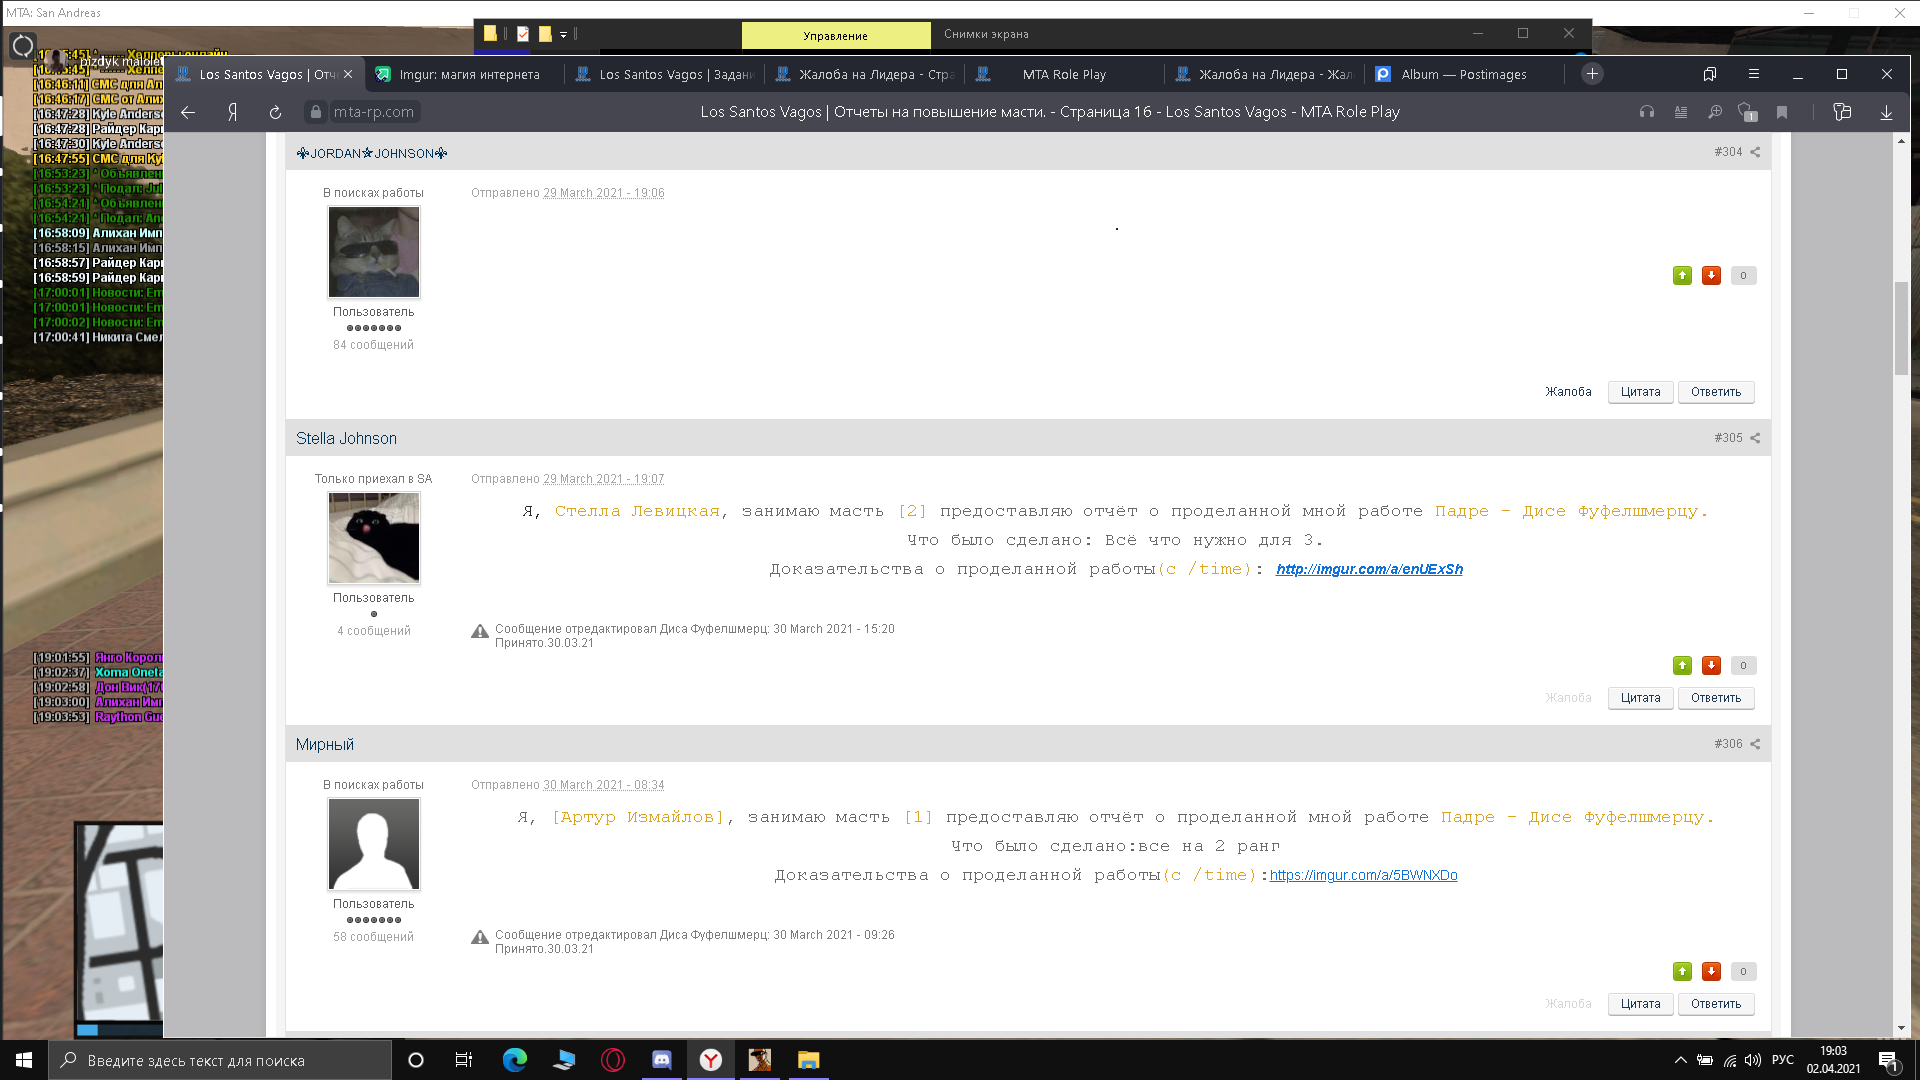The width and height of the screenshot is (1920, 1080).
Task: Click share icon next to #304
Action: [x=1755, y=152]
